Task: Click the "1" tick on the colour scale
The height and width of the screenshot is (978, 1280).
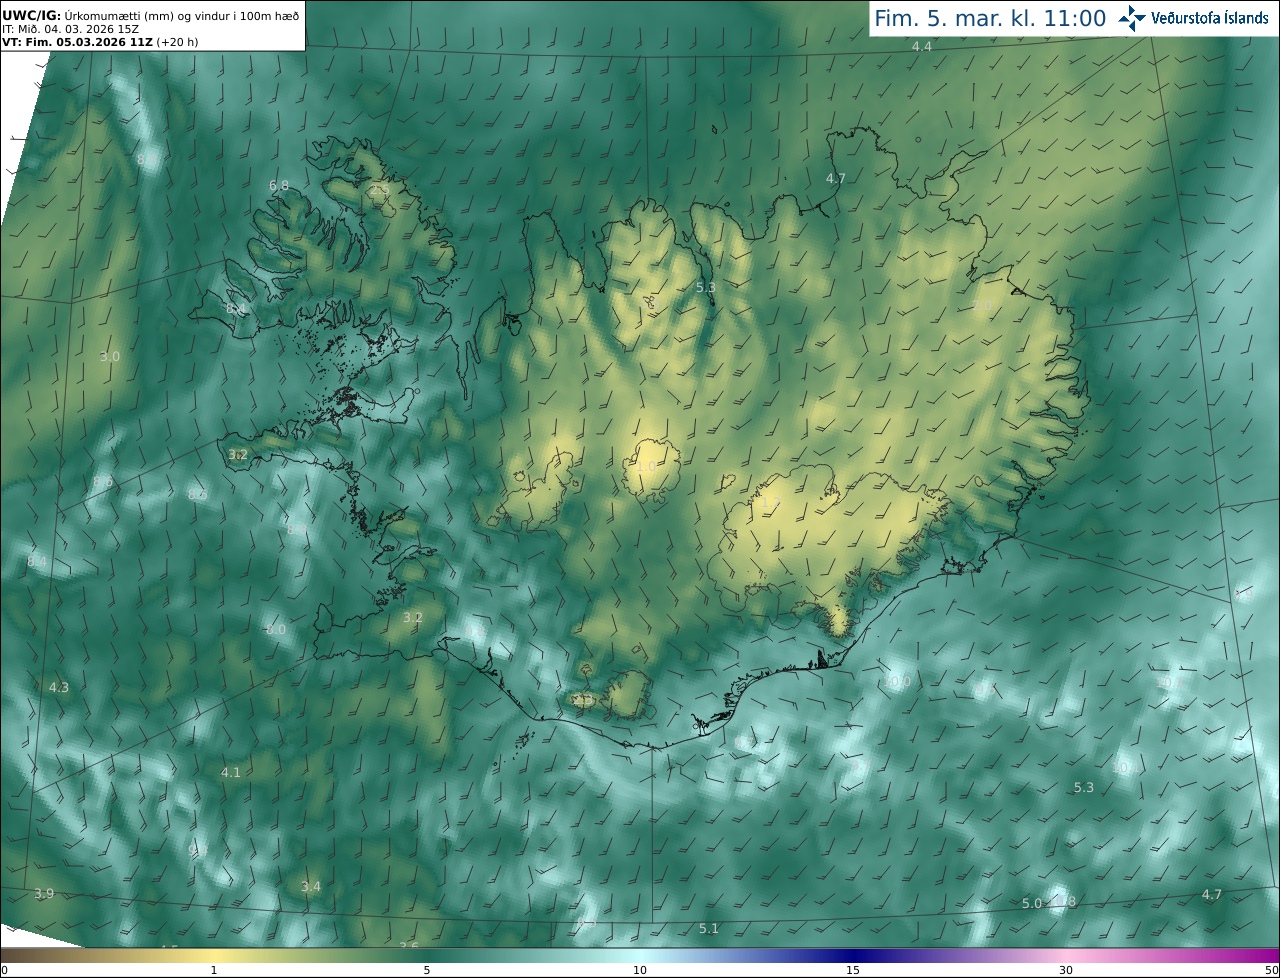Action: [213, 970]
